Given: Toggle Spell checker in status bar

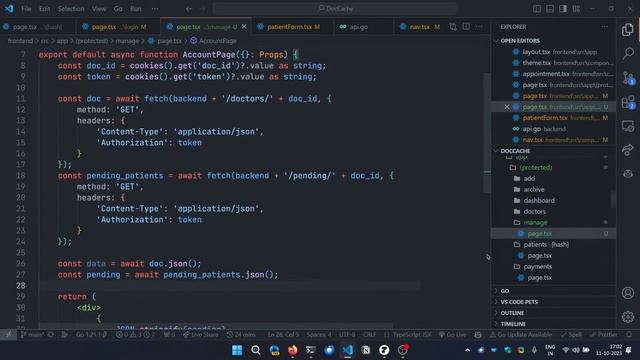Looking at the screenshot, I should (x=571, y=335).
